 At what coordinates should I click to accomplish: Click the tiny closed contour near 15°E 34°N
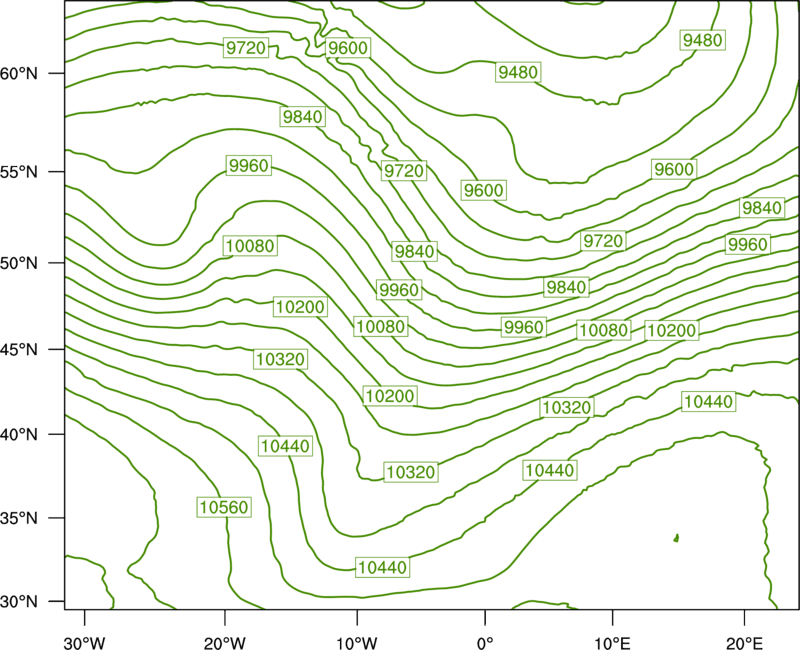pyautogui.click(x=677, y=538)
